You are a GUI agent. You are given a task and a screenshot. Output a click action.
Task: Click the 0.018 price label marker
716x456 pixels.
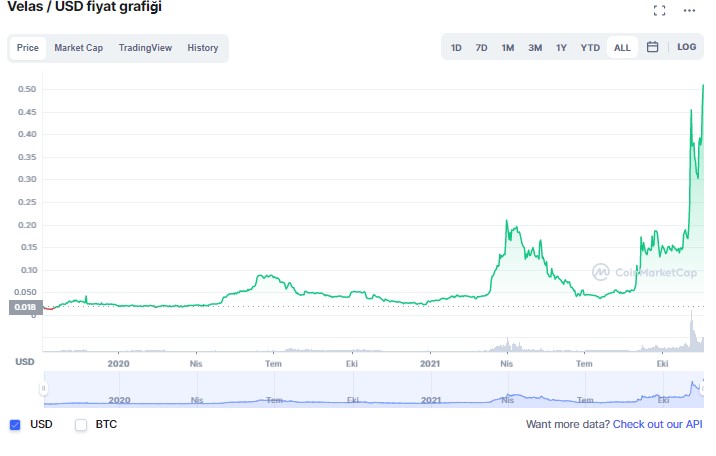(x=26, y=307)
